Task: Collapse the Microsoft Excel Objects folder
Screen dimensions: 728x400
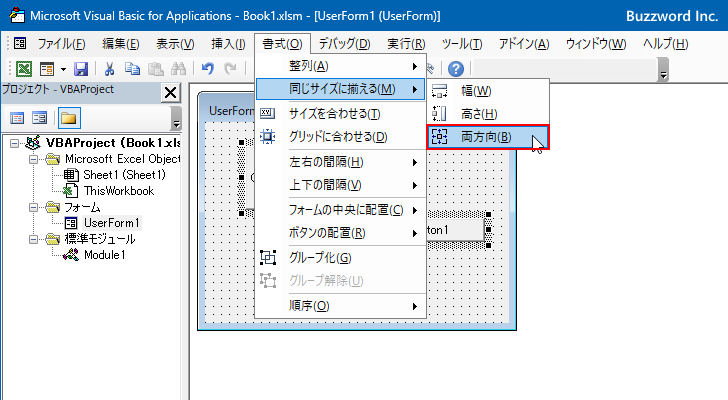Action: tap(33, 159)
